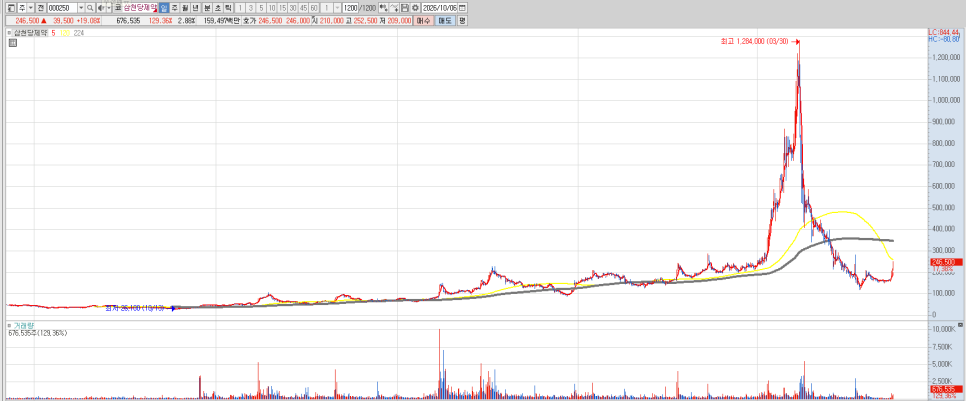Click the magnifier stock search icon
966x401 pixels.
[90, 8]
